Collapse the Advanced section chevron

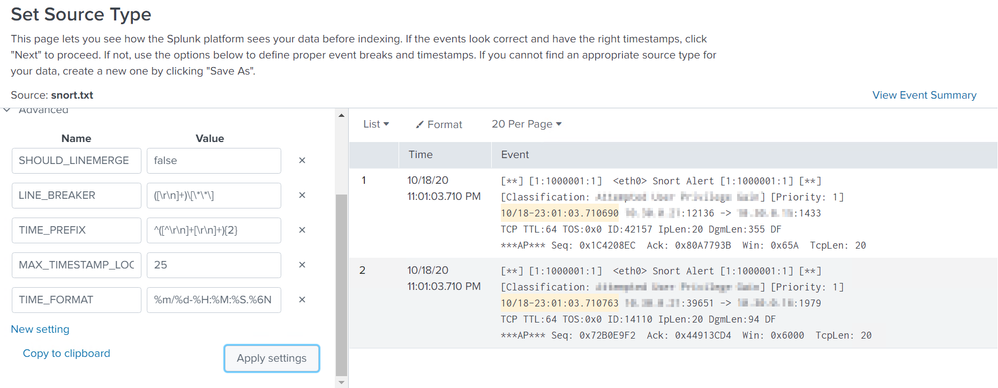(7, 110)
